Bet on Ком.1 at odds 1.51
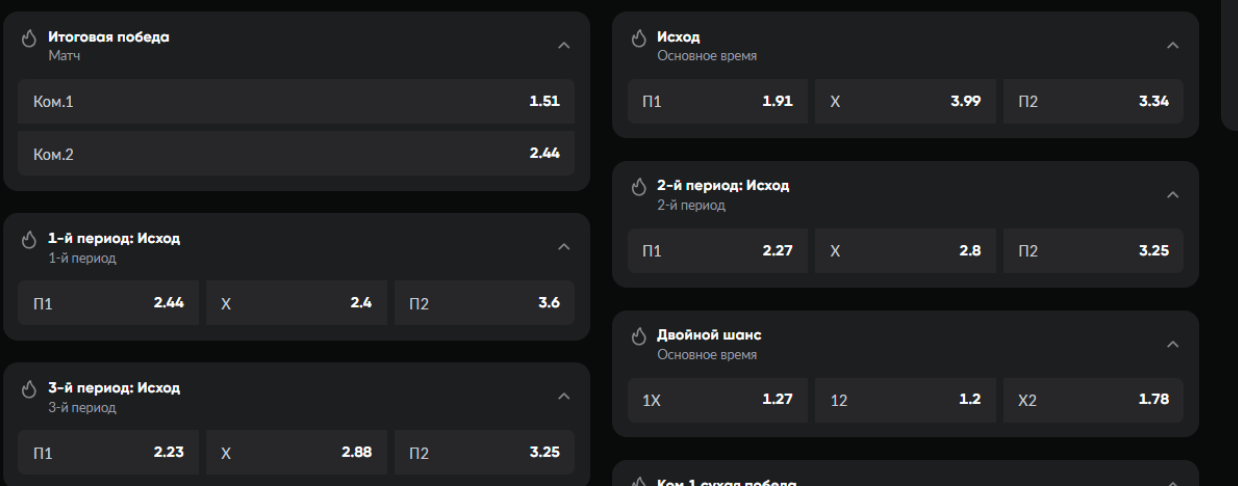 (x=296, y=101)
